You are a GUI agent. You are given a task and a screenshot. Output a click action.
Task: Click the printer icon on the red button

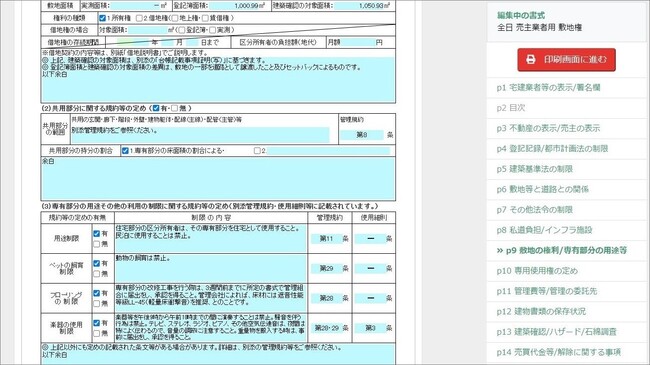[531, 60]
